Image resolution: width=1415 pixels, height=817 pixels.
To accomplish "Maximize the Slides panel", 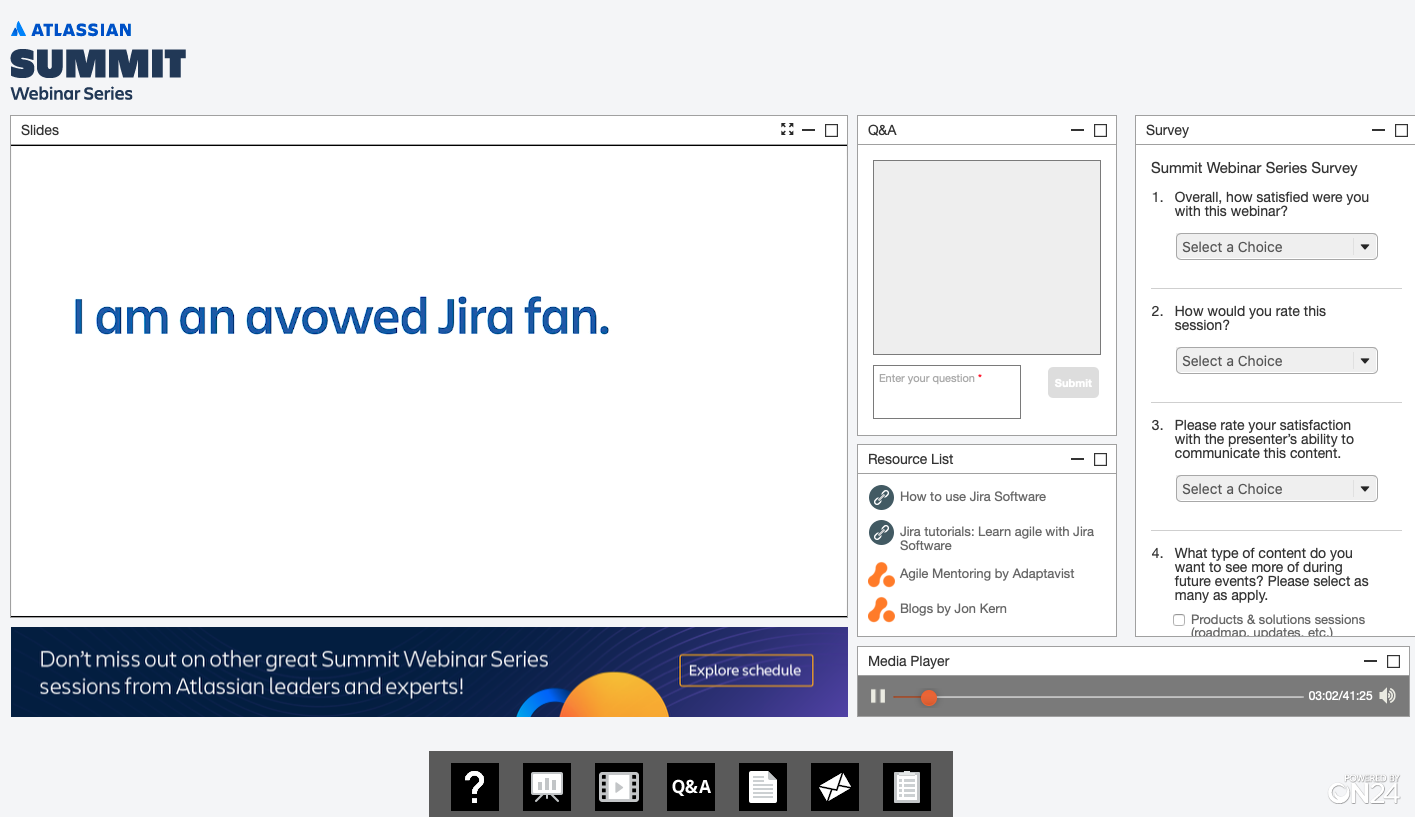I will tap(831, 130).
